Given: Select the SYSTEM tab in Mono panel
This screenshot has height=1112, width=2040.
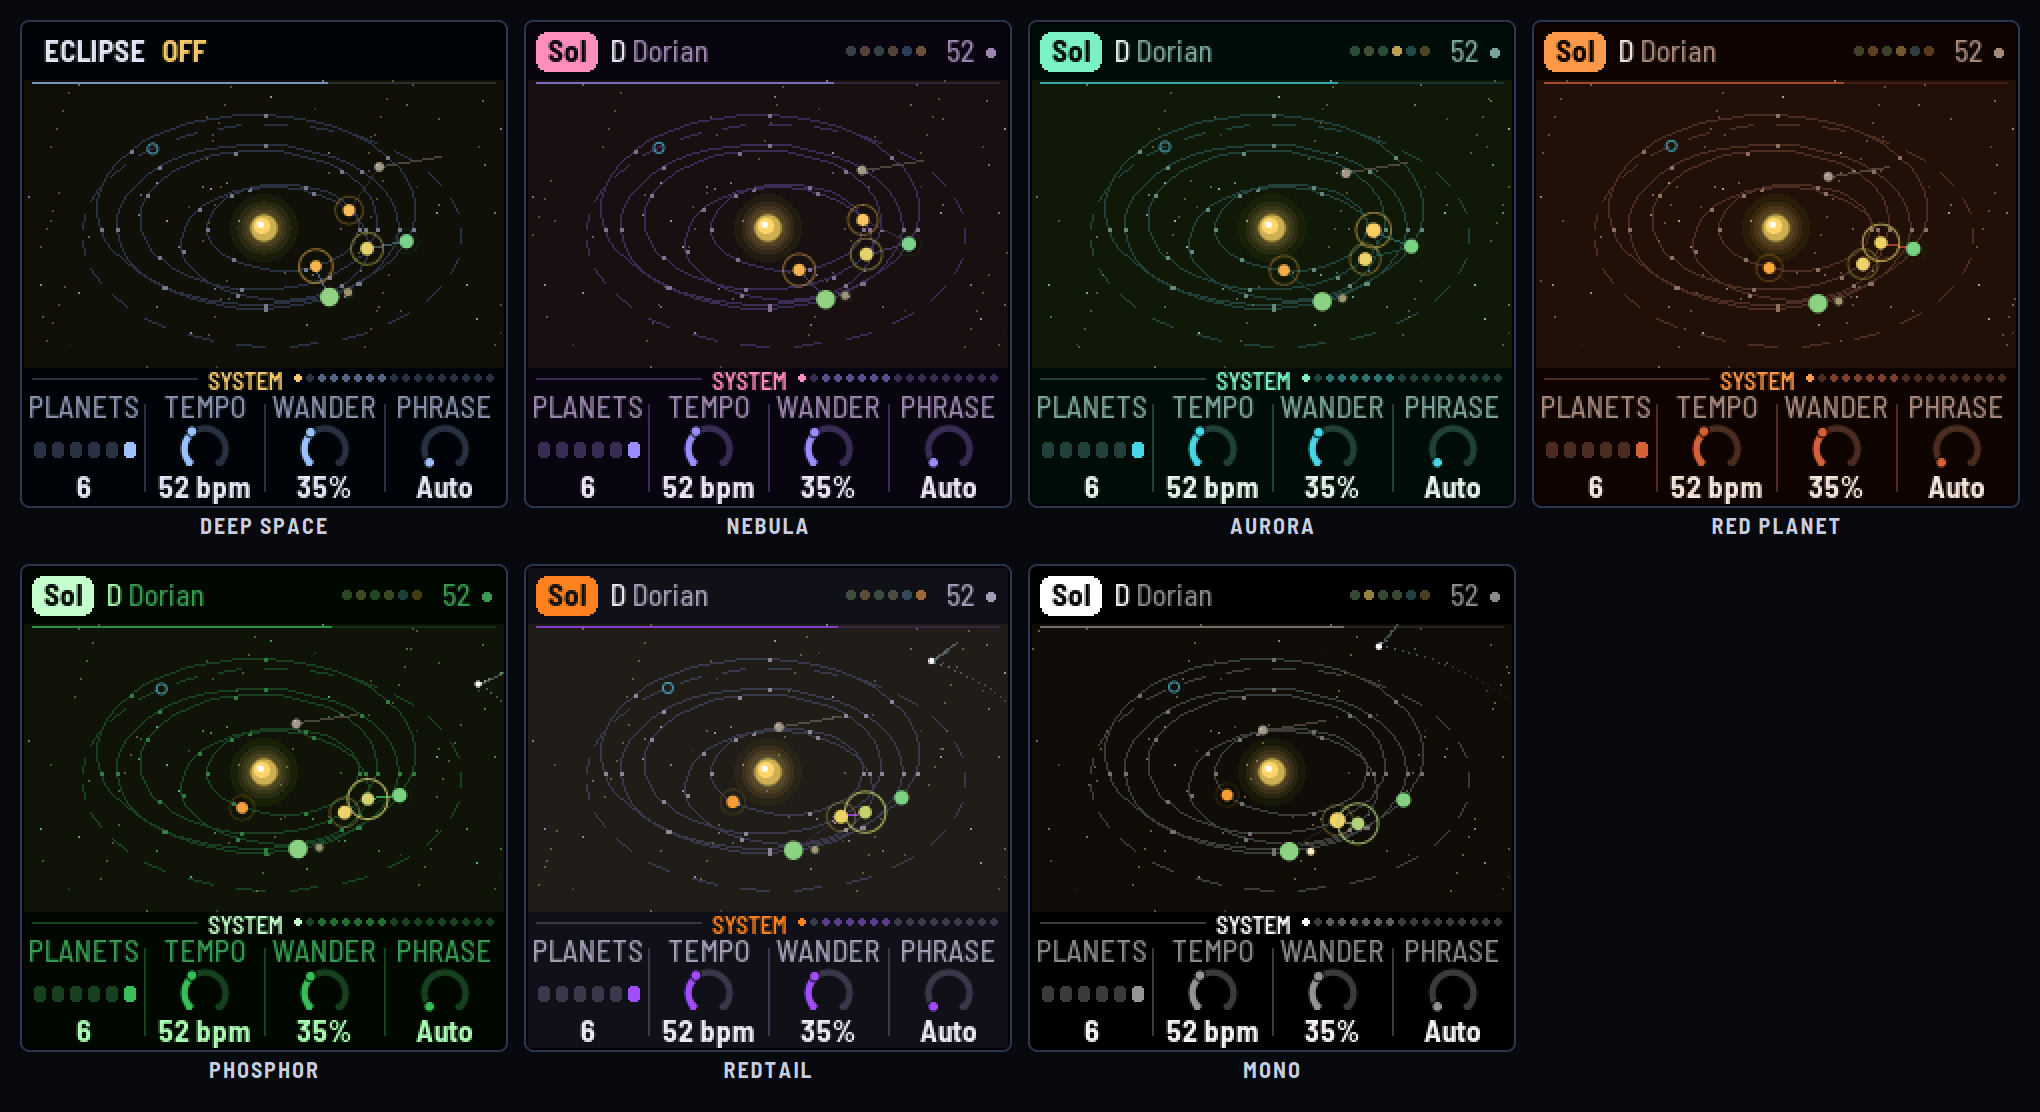Looking at the screenshot, I should click(1253, 925).
